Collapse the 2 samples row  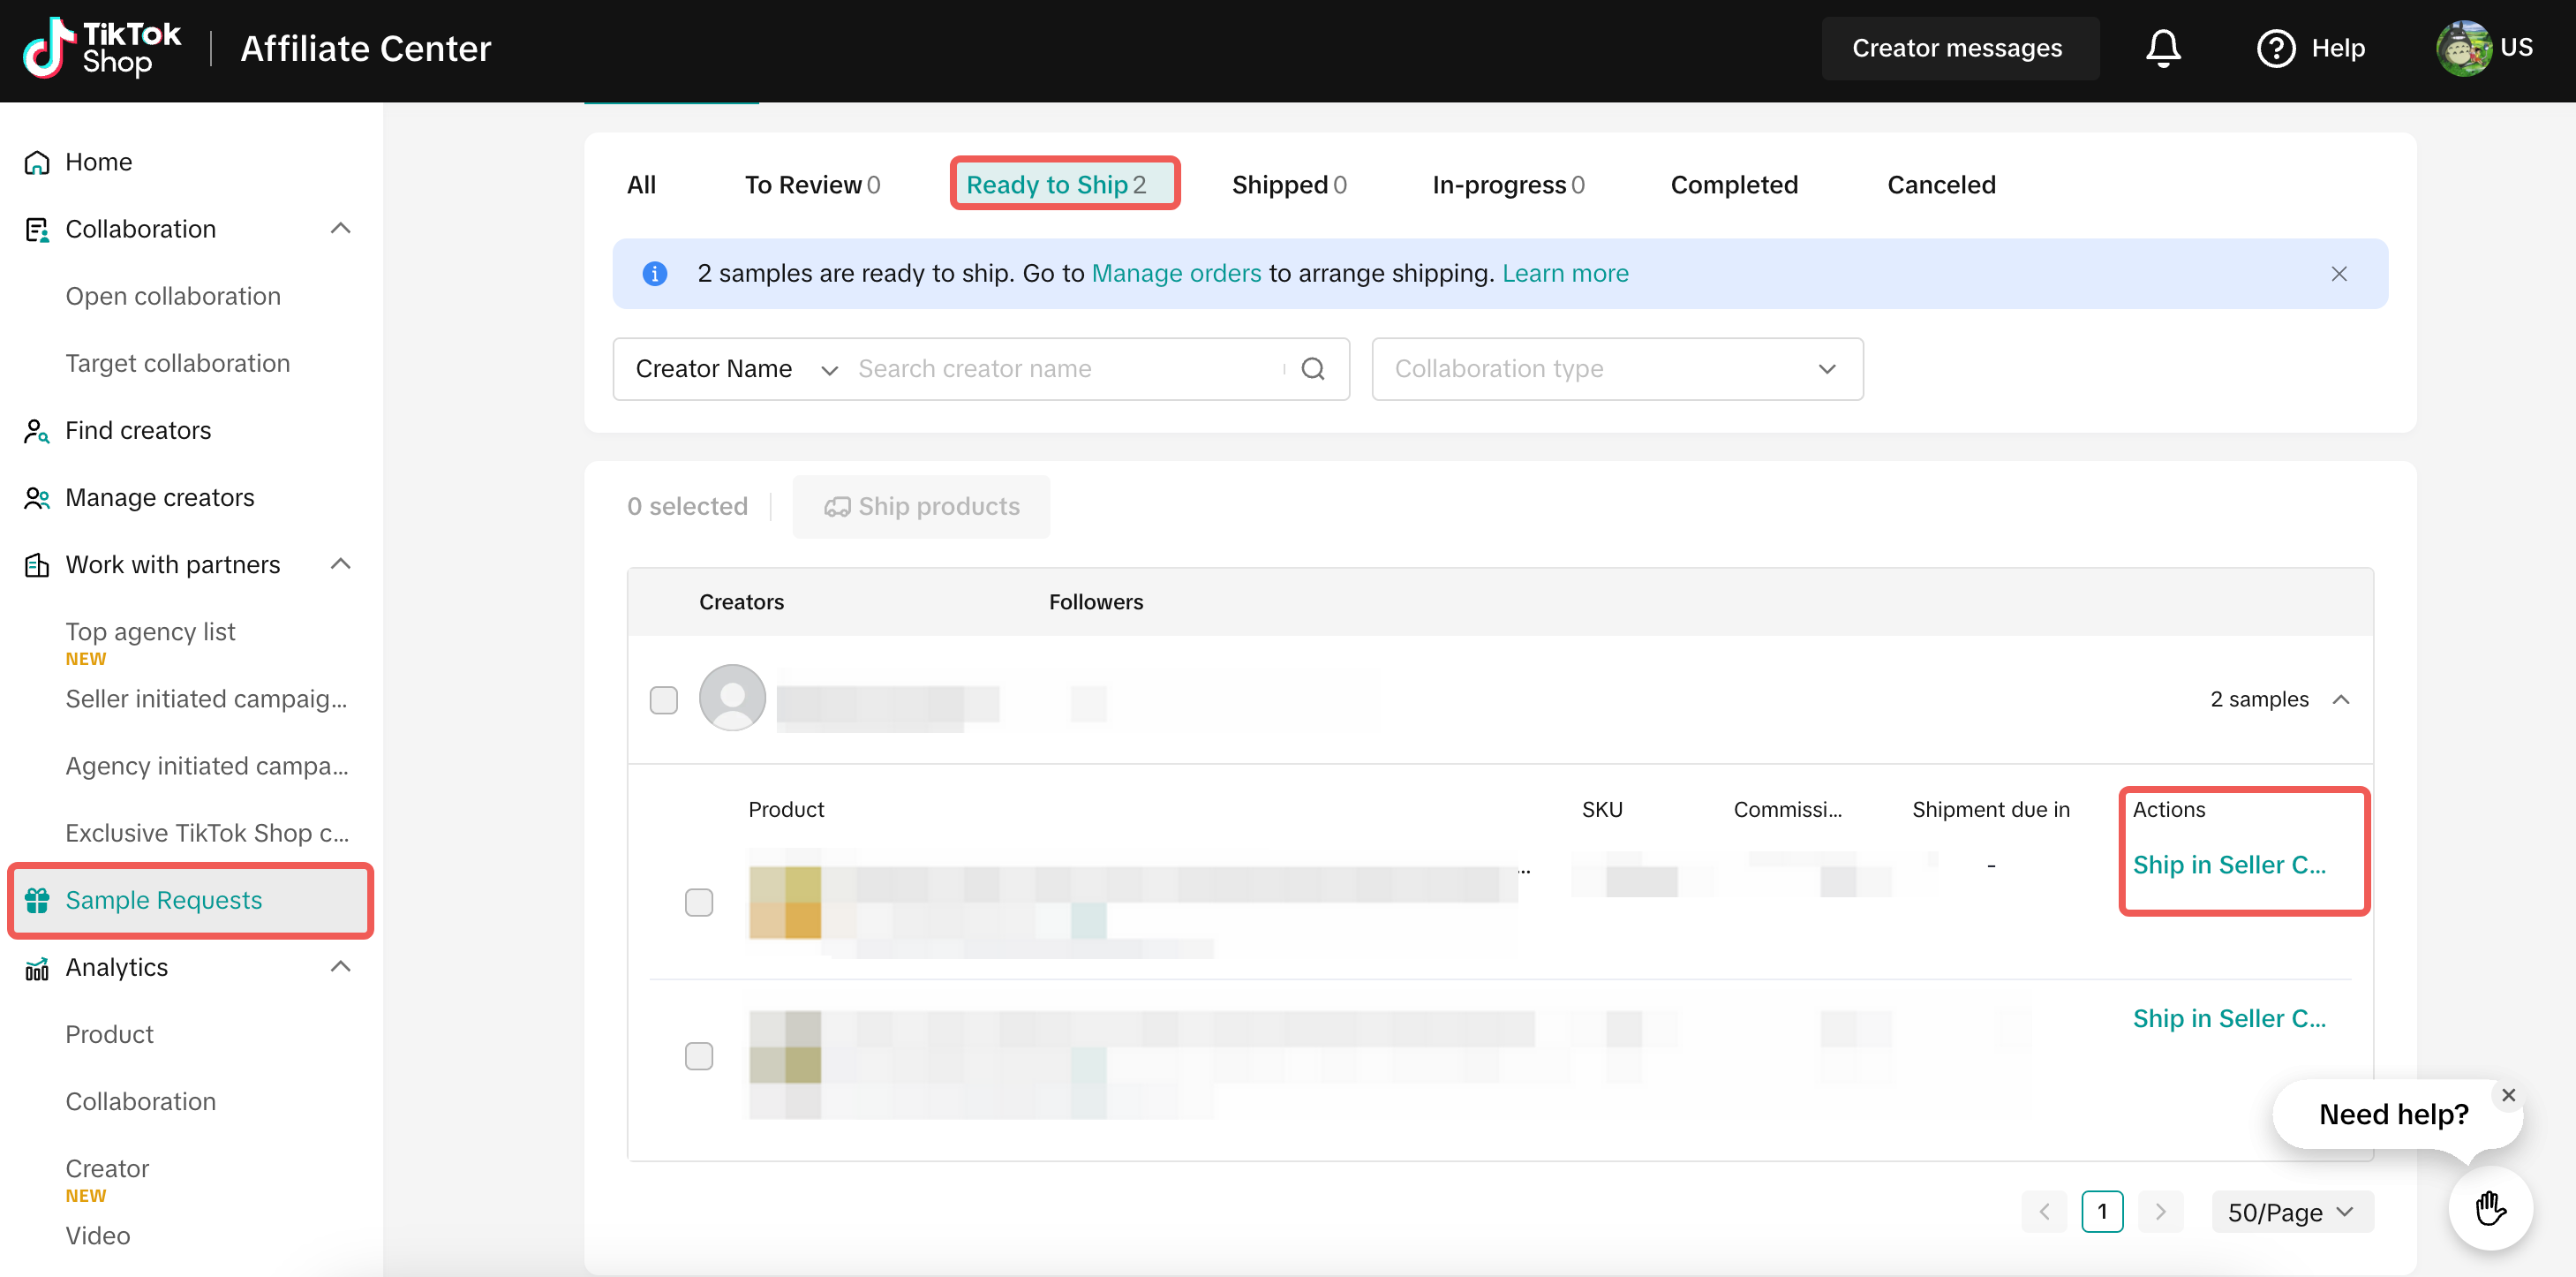click(2340, 699)
